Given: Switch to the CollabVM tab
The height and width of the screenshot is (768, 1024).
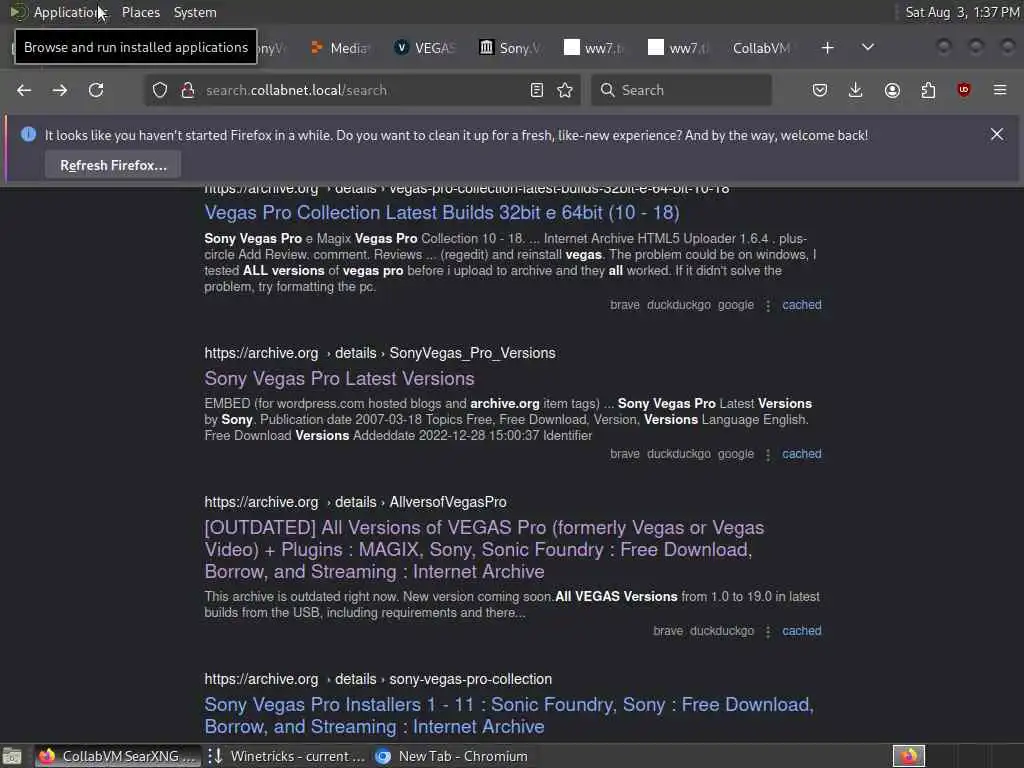Looking at the screenshot, I should tap(761, 48).
